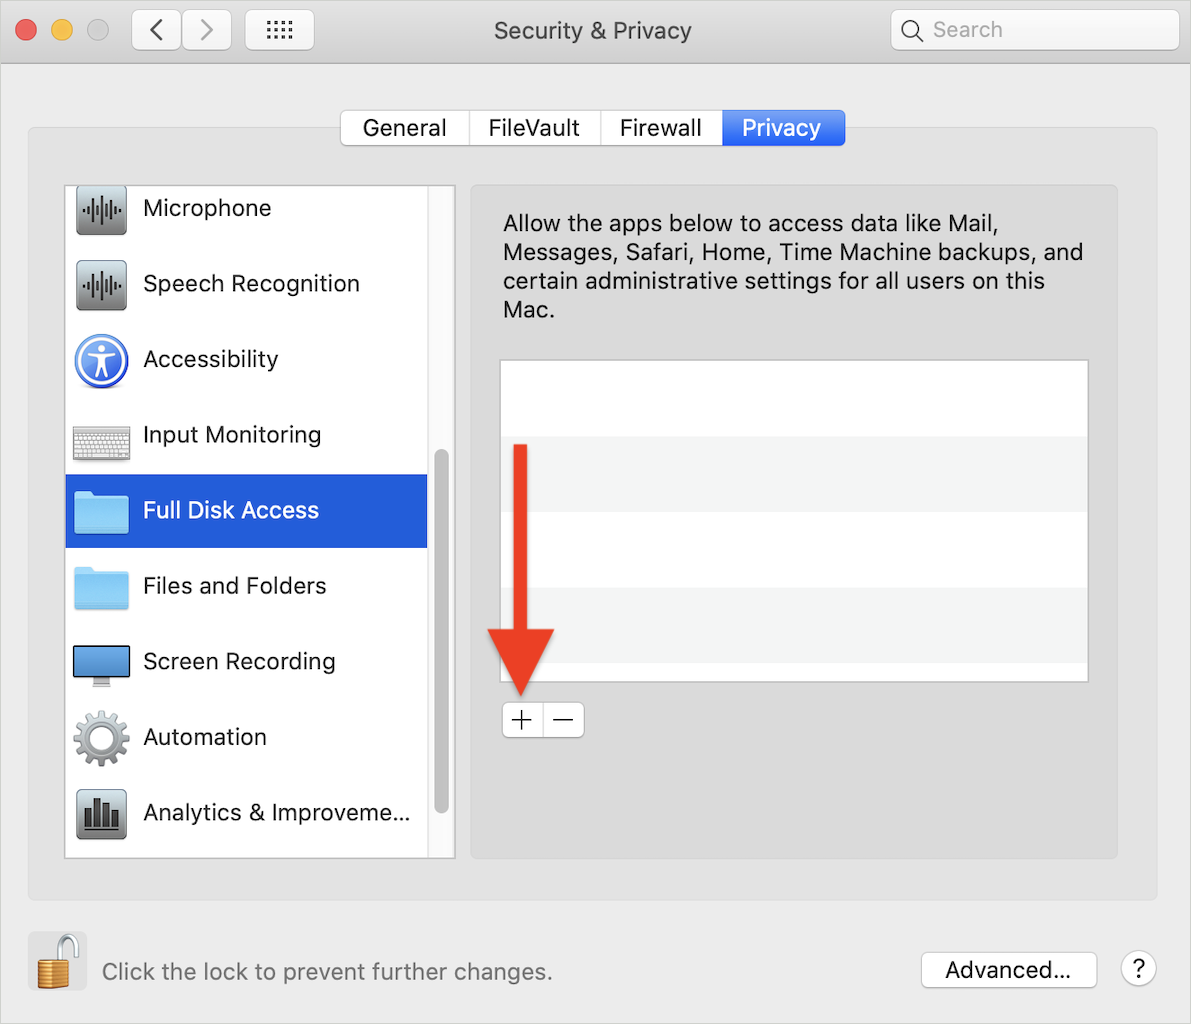Select the Screen Recording monitor icon
1191x1024 pixels.
pyautogui.click(x=101, y=664)
